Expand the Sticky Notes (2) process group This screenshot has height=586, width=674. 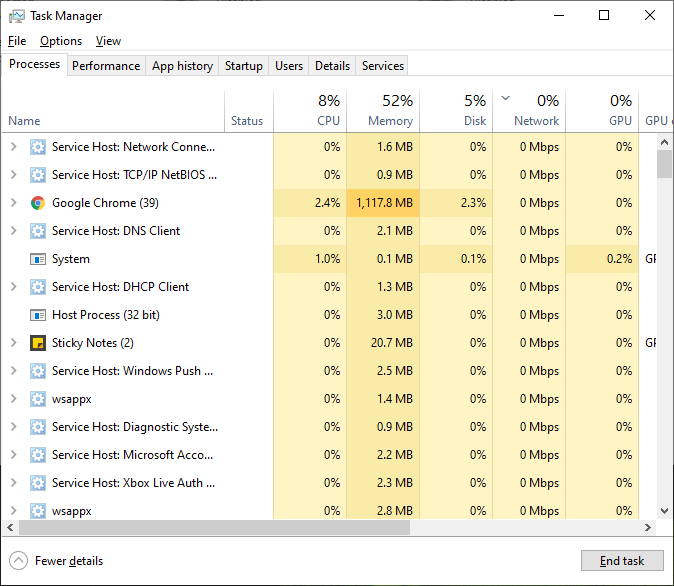pos(13,343)
